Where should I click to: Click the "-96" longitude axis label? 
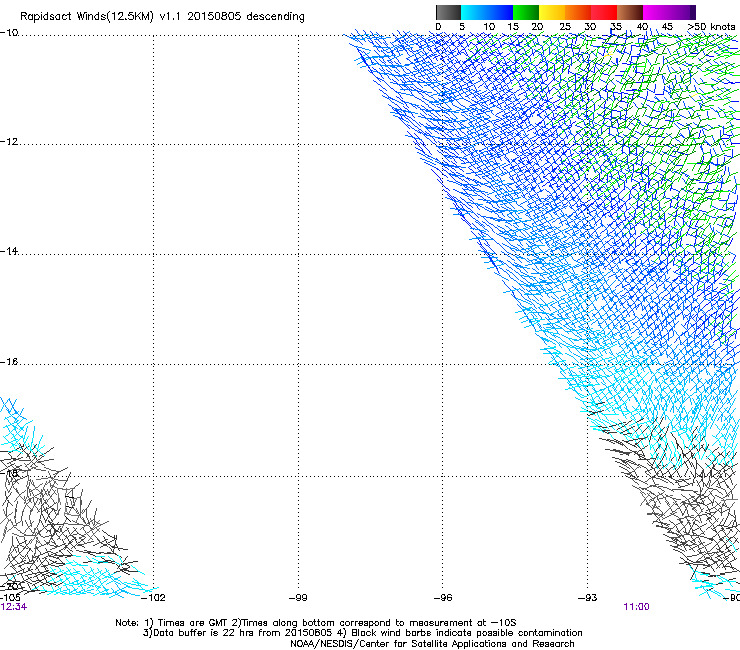[443, 598]
